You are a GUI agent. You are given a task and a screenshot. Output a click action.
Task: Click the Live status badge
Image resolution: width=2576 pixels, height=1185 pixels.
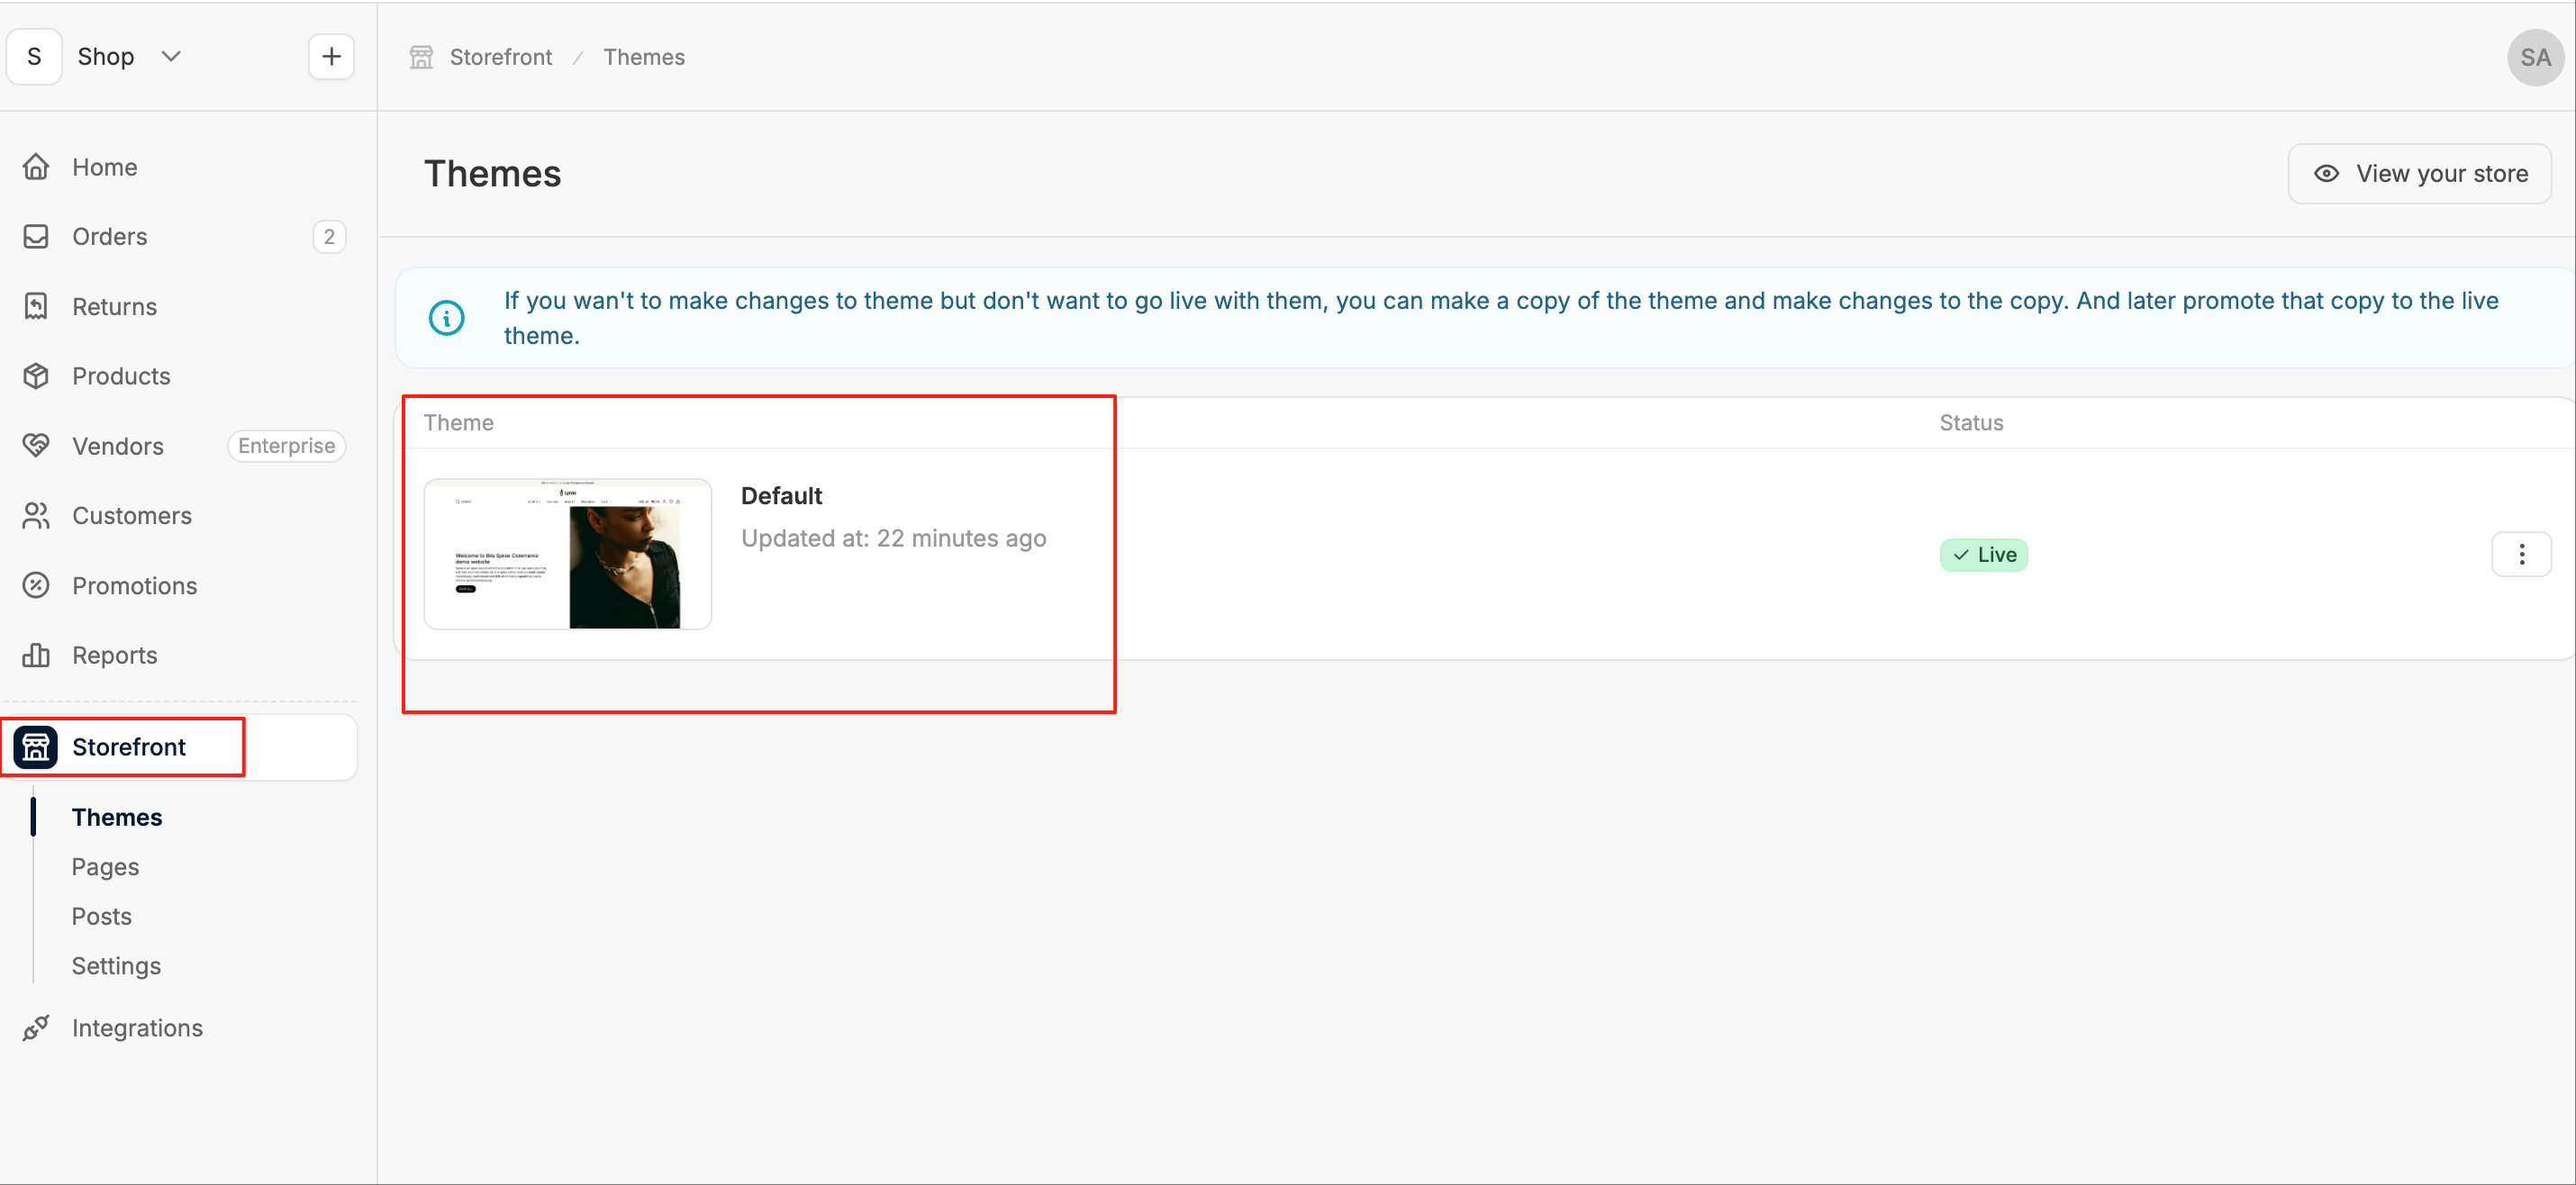(1983, 555)
